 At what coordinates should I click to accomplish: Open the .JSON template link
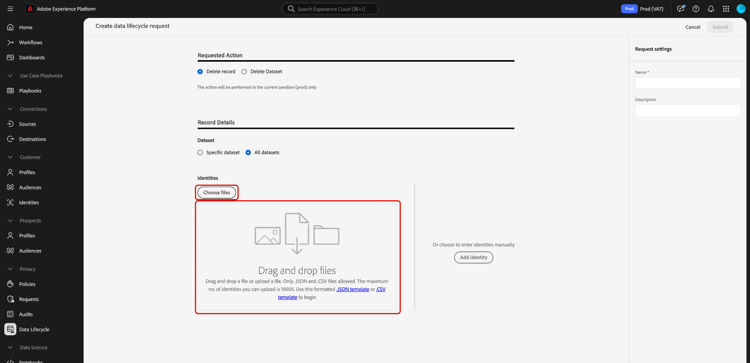(353, 289)
